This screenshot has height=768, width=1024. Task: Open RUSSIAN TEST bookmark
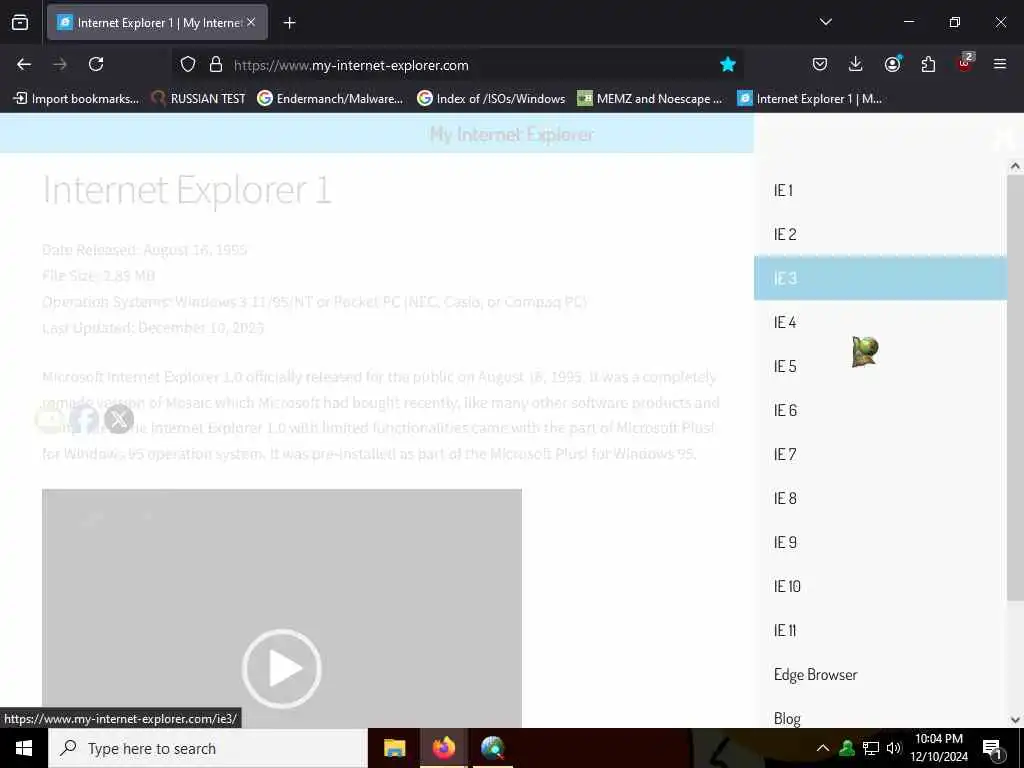[x=198, y=99]
